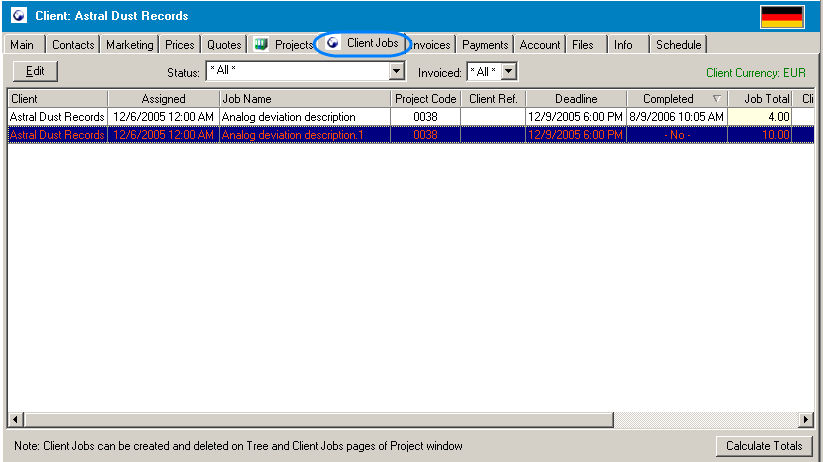
Task: Click the Calculate Totals button
Action: [765, 446]
